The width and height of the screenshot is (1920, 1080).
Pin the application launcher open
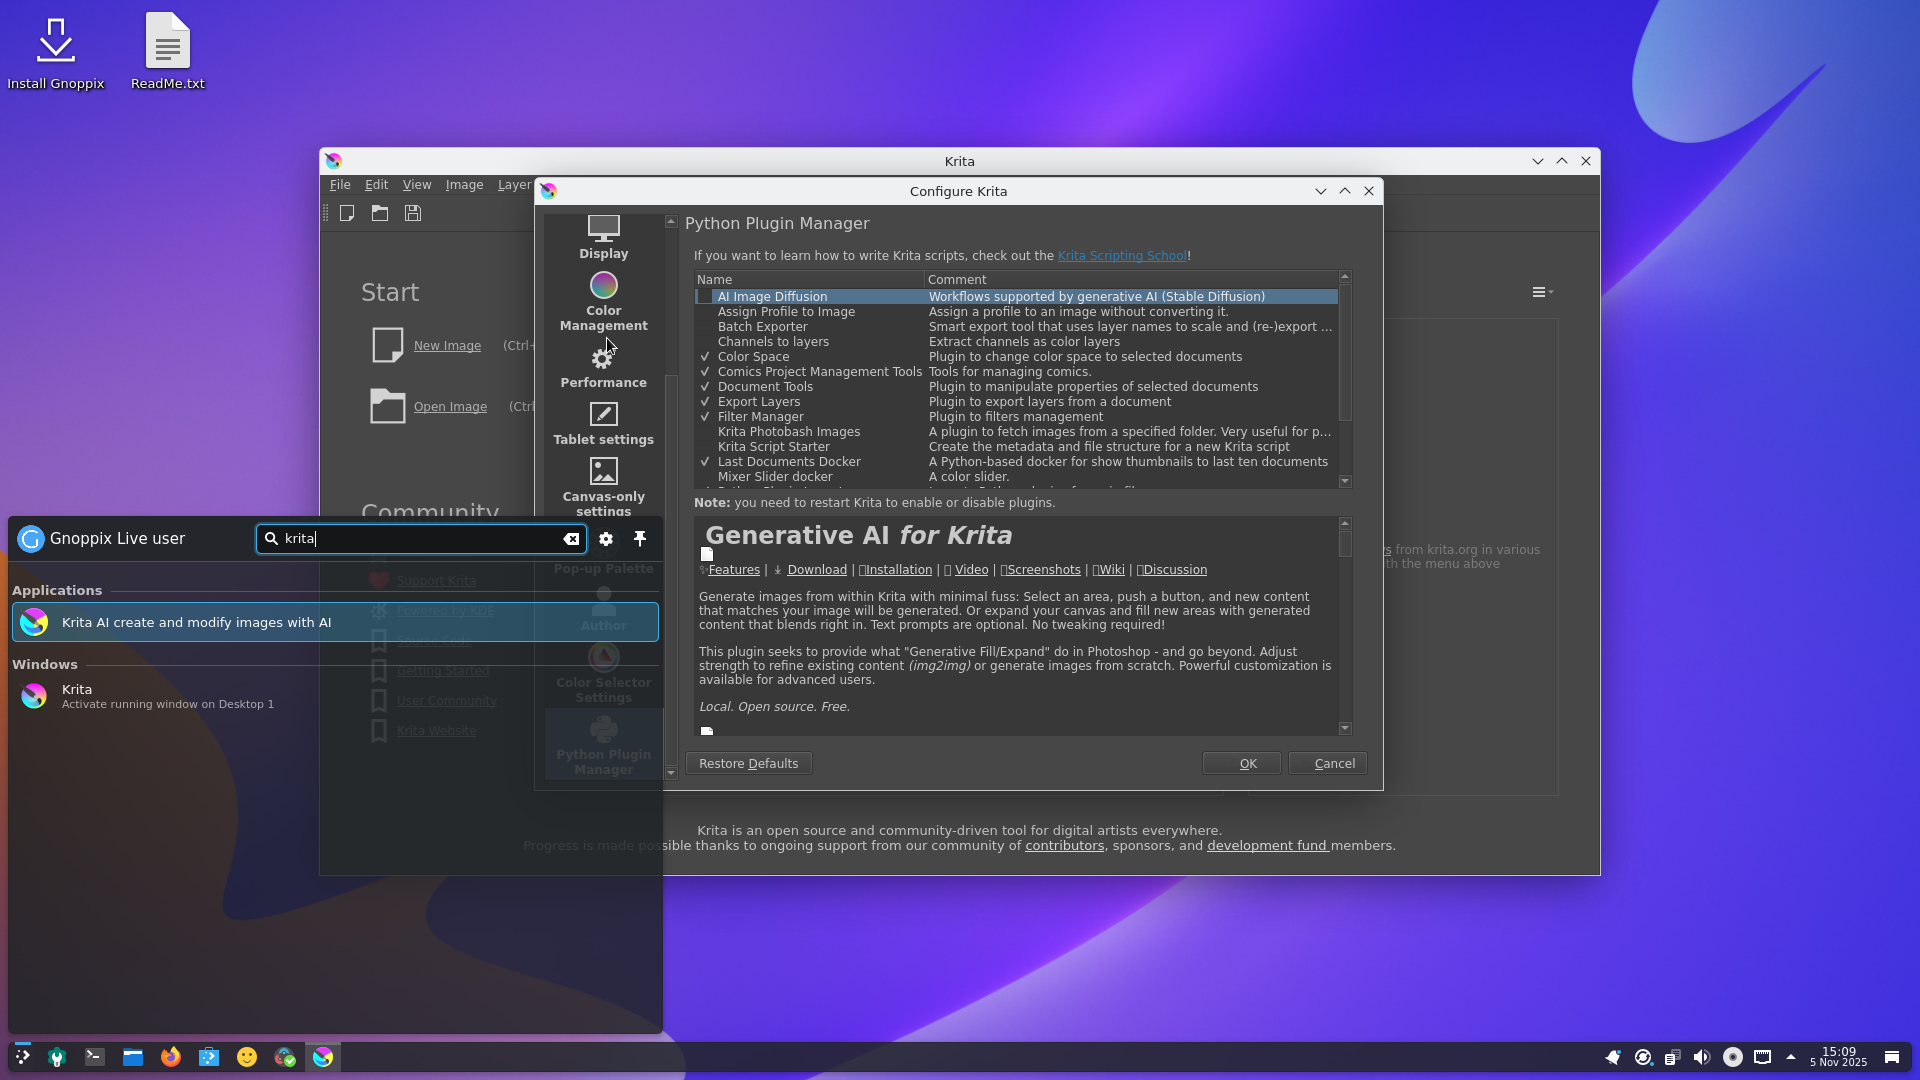(x=640, y=539)
